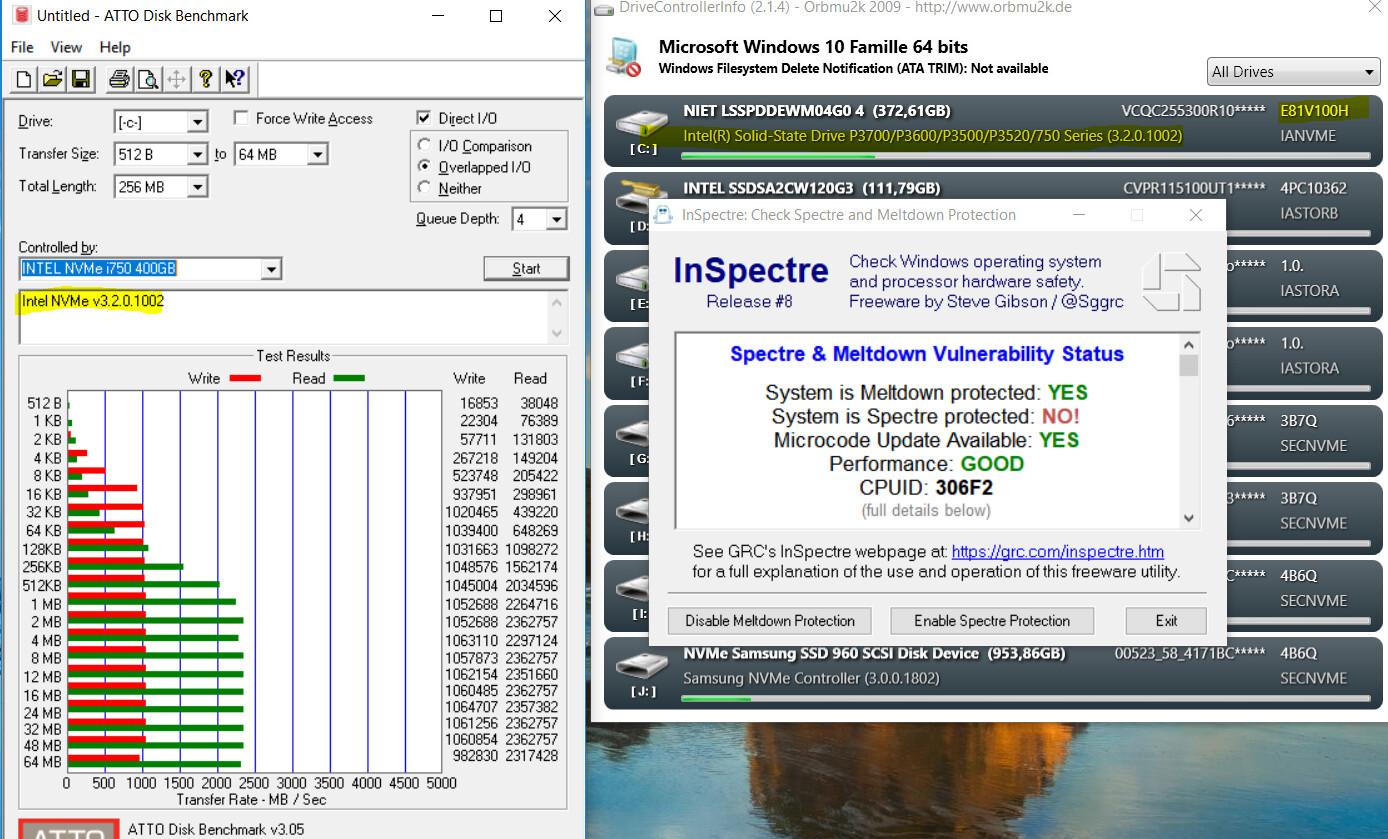Click the NVMe Samsung SSD 960 SCSI drive name
The width and height of the screenshot is (1388, 839).
[x=831, y=653]
